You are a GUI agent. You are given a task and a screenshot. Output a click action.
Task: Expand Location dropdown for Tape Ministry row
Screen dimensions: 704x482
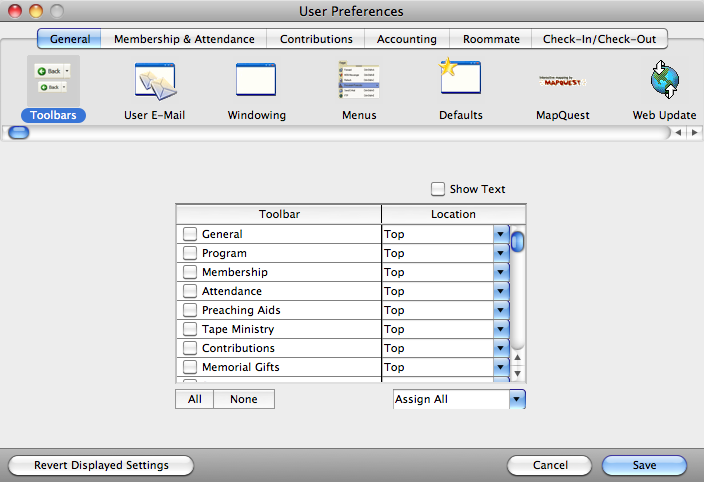pyautogui.click(x=501, y=329)
